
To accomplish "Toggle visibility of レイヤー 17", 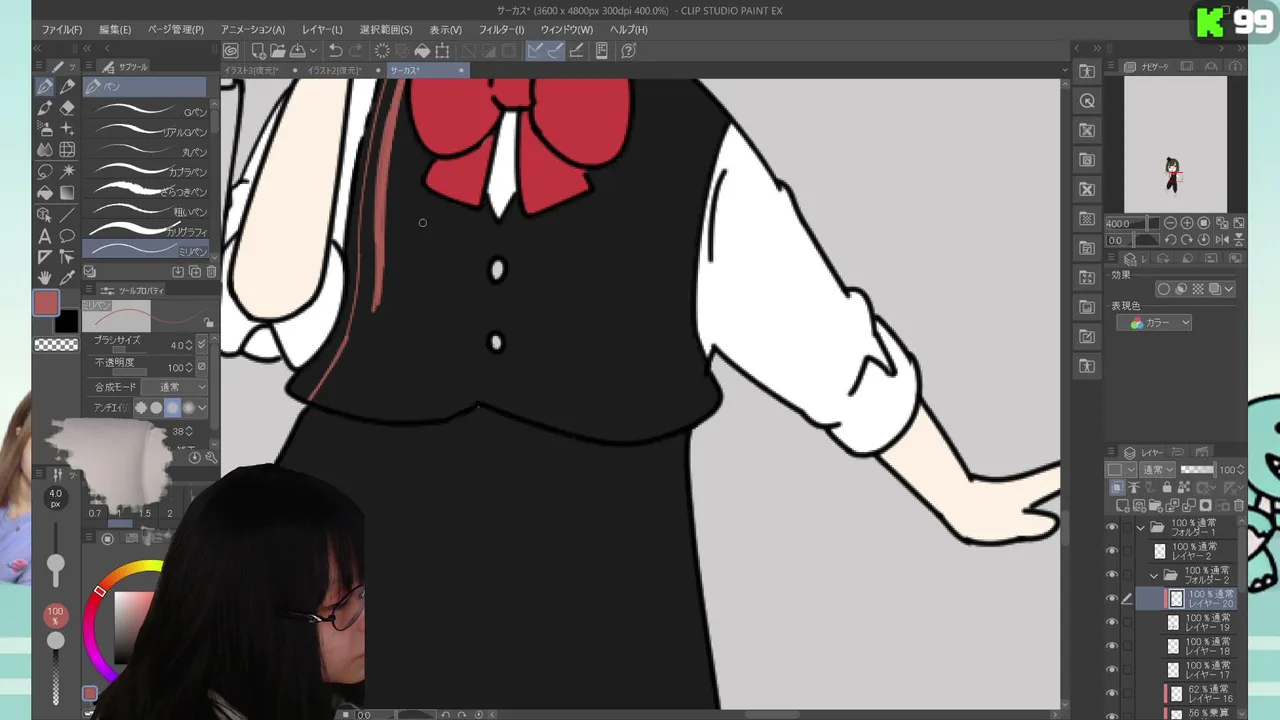I will 1112,670.
